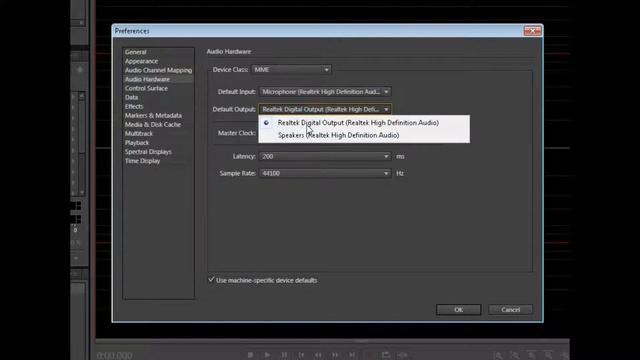Toggle the Loop Playback icon
Screen dimensions: 640x360
386,355
